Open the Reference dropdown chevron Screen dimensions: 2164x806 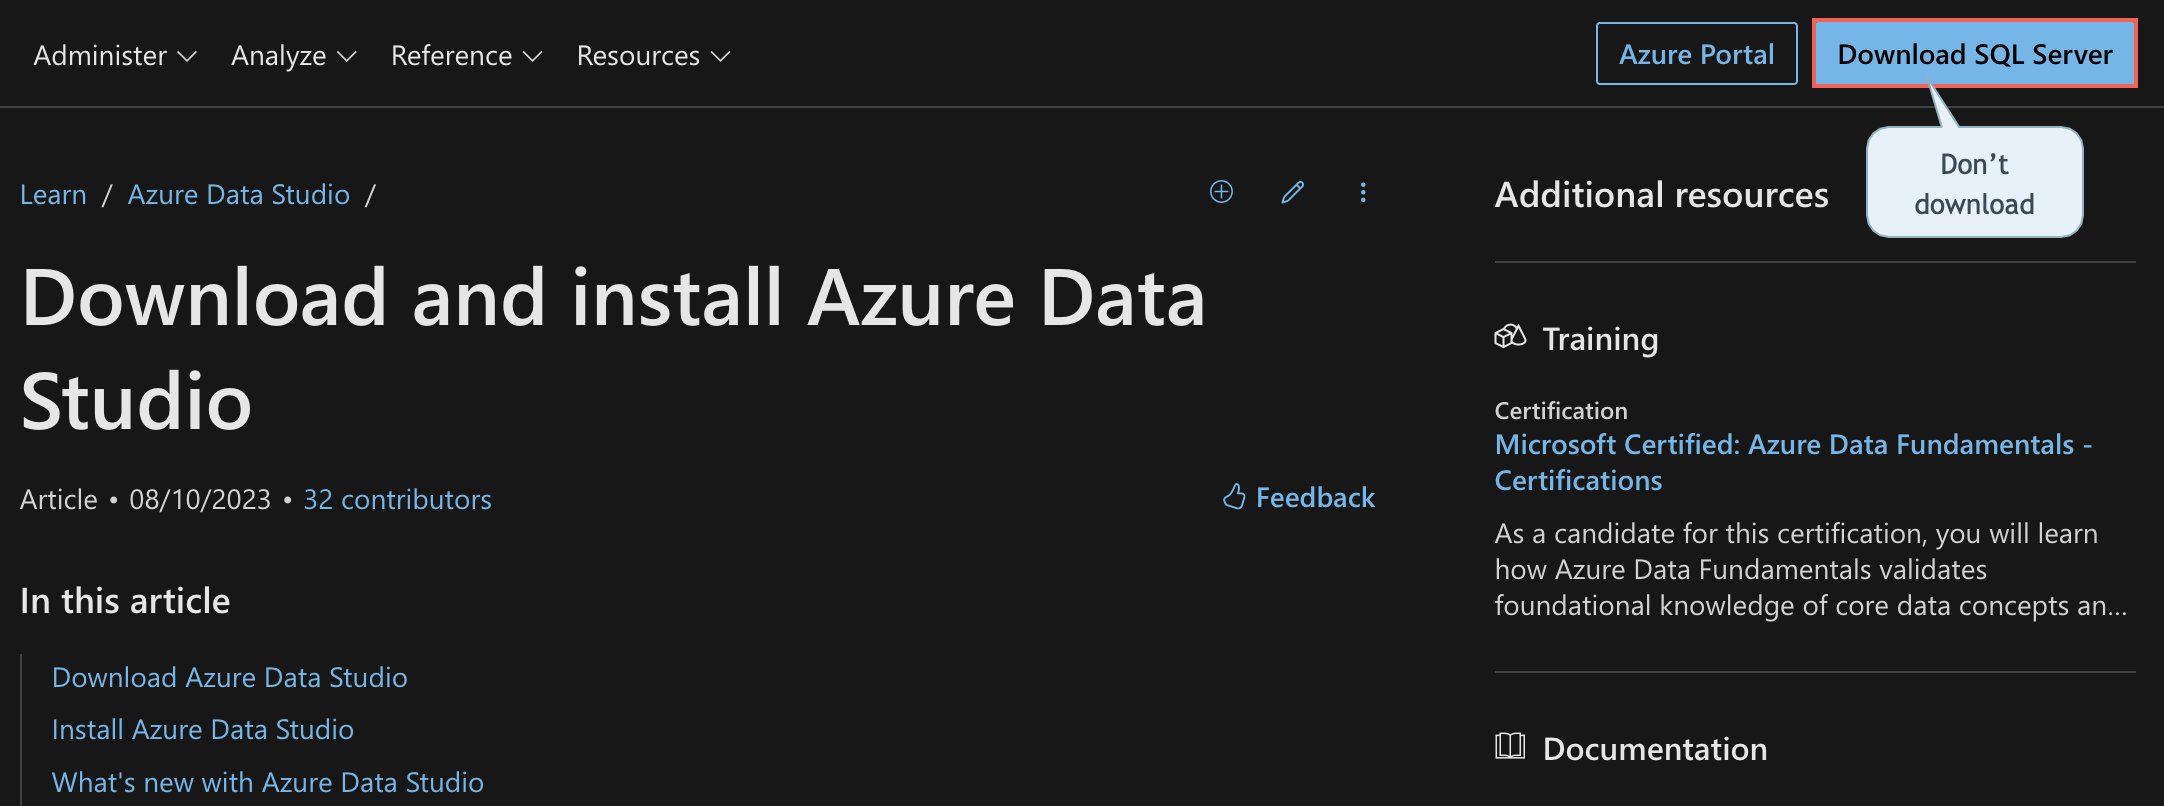click(x=533, y=56)
